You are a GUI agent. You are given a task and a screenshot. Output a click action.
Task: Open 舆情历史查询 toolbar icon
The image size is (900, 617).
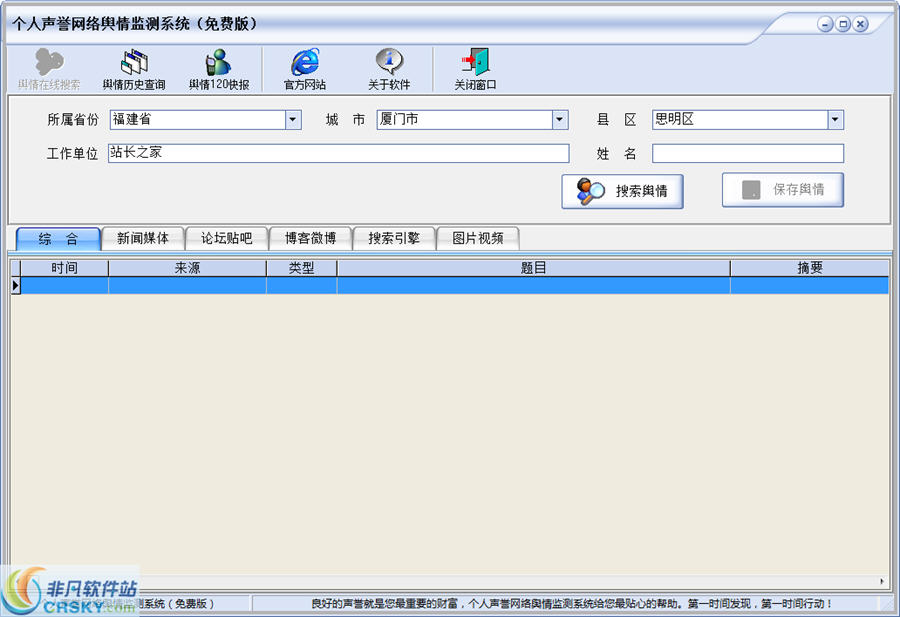pos(134,69)
